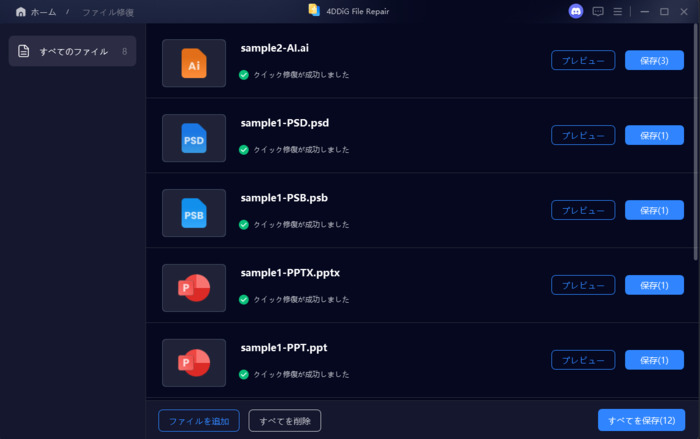Preview sample1-PPTX.pptx with プレビュー

tap(583, 285)
